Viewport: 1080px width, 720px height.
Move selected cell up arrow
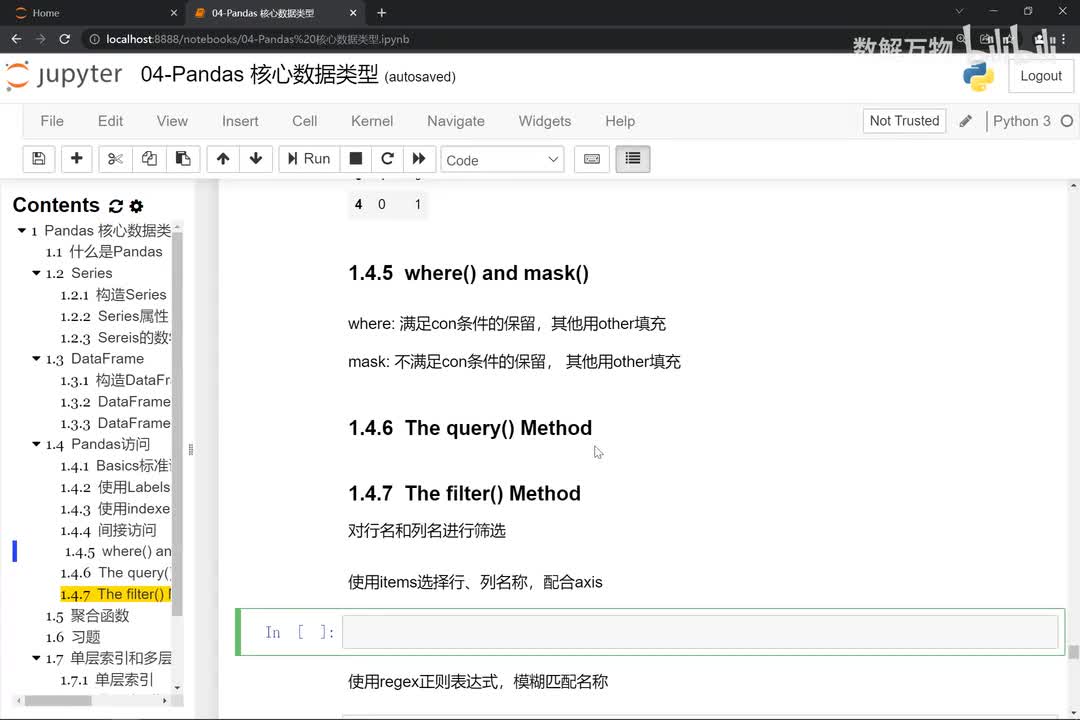[x=222, y=159]
